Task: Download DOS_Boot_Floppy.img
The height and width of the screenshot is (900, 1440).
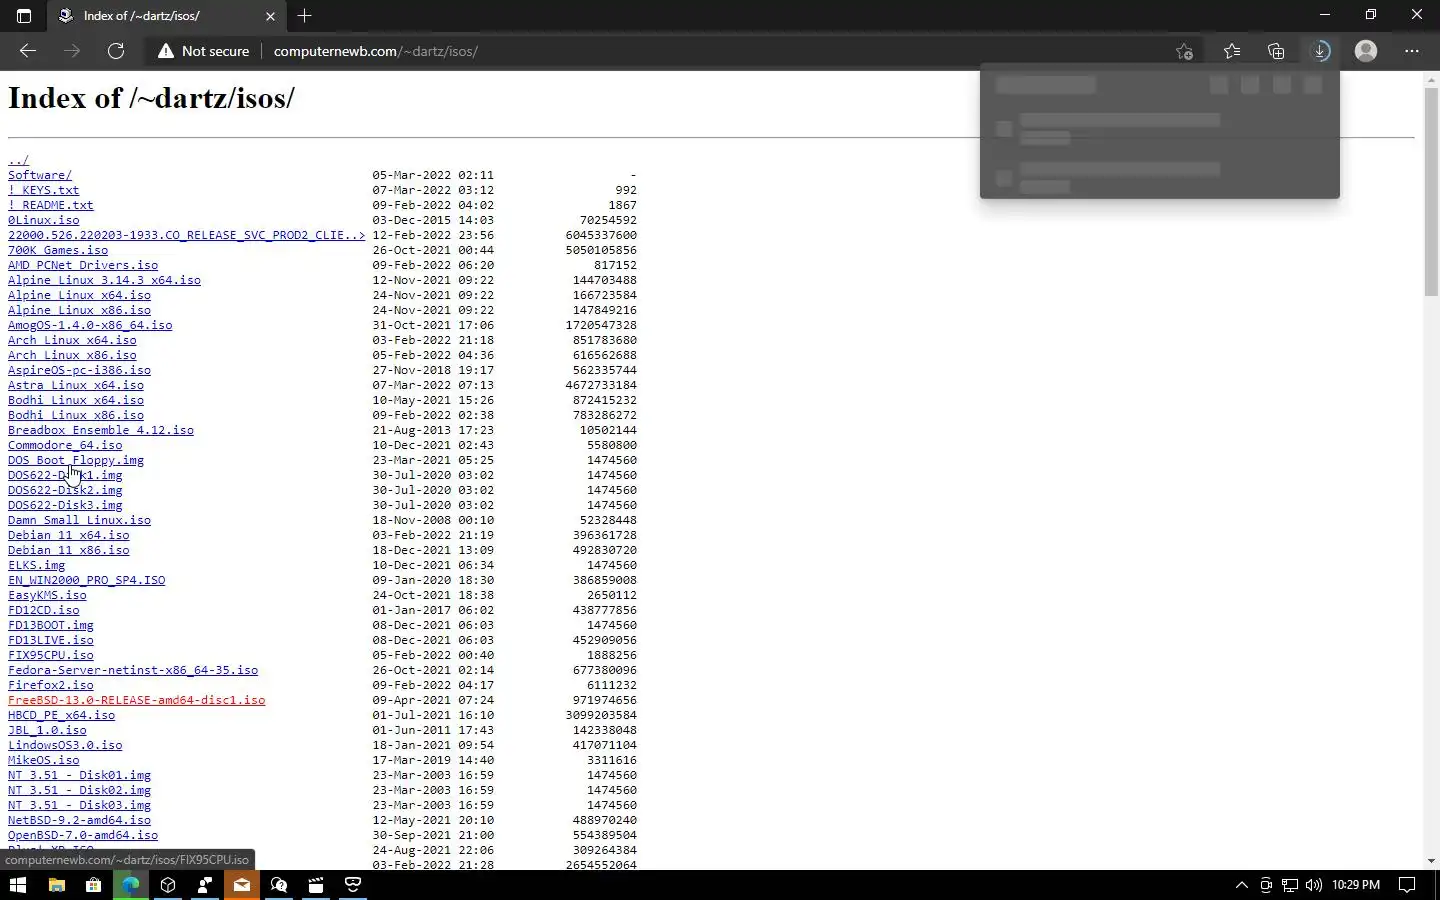Action: point(76,460)
